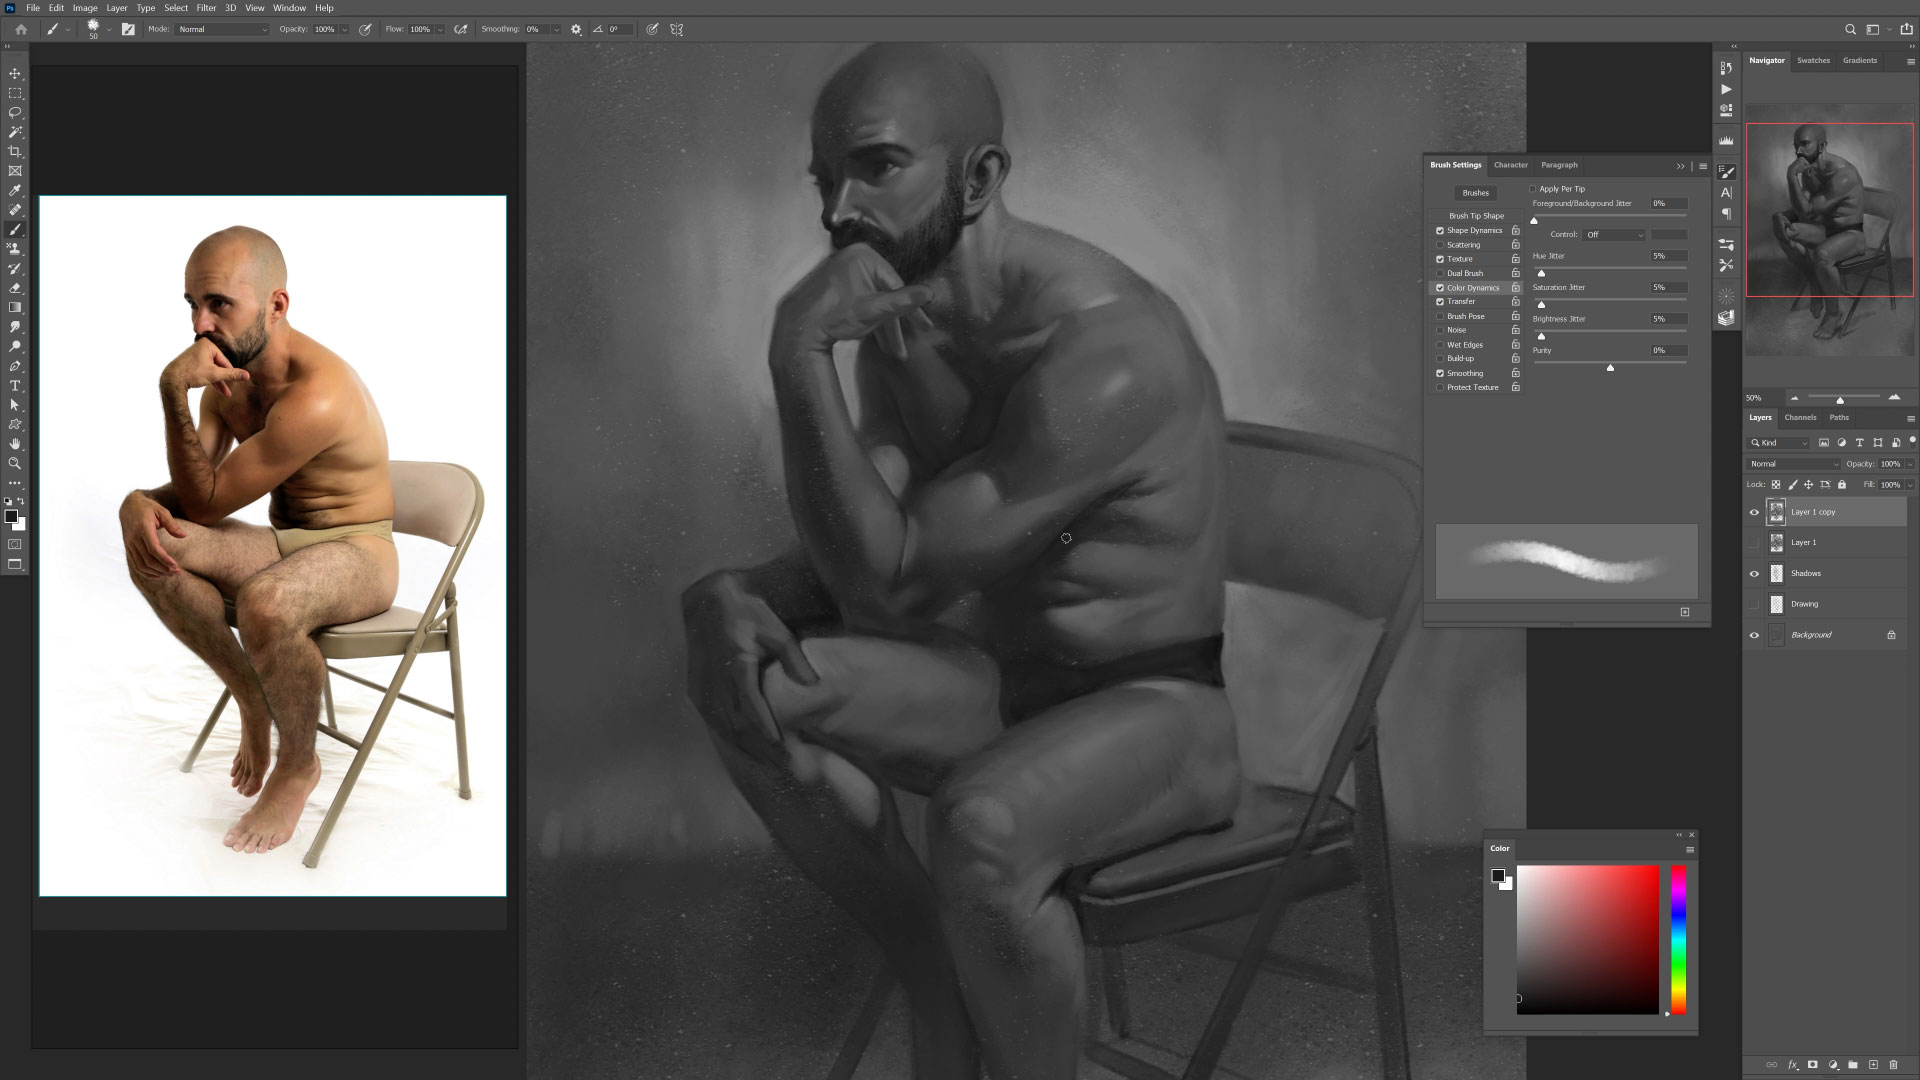Viewport: 1920px width, 1080px height.
Task: Select the Move tool
Action: [15, 74]
